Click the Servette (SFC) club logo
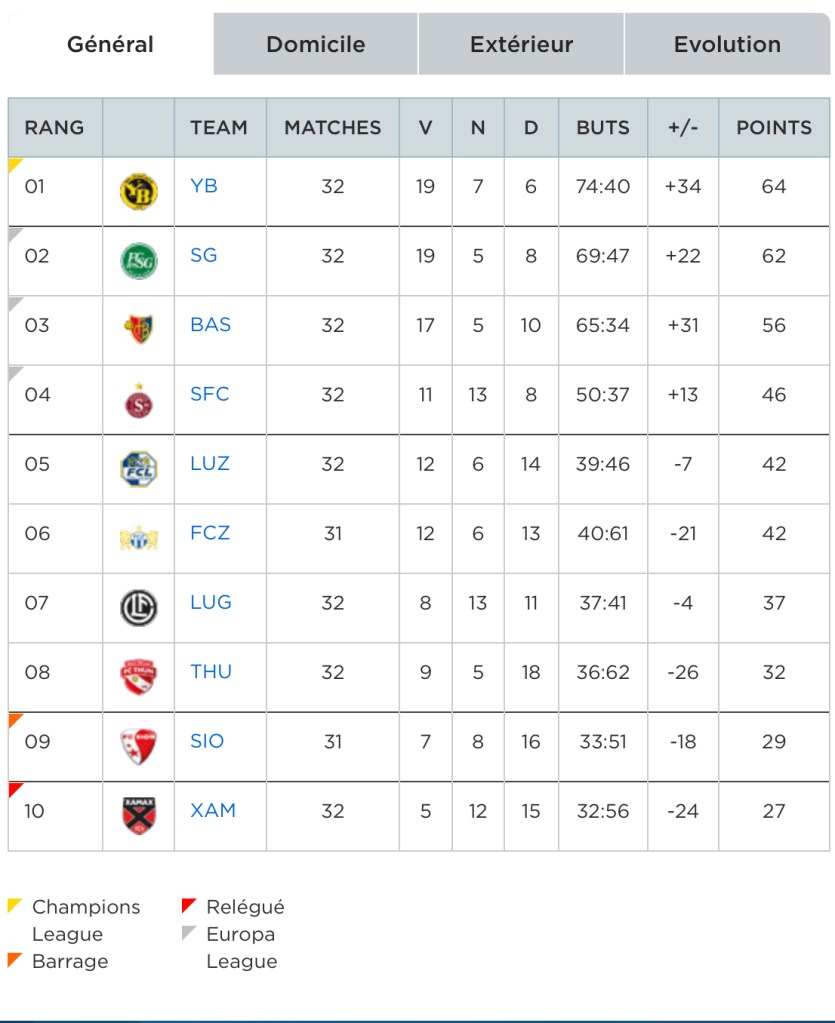835x1023 pixels. (x=138, y=400)
